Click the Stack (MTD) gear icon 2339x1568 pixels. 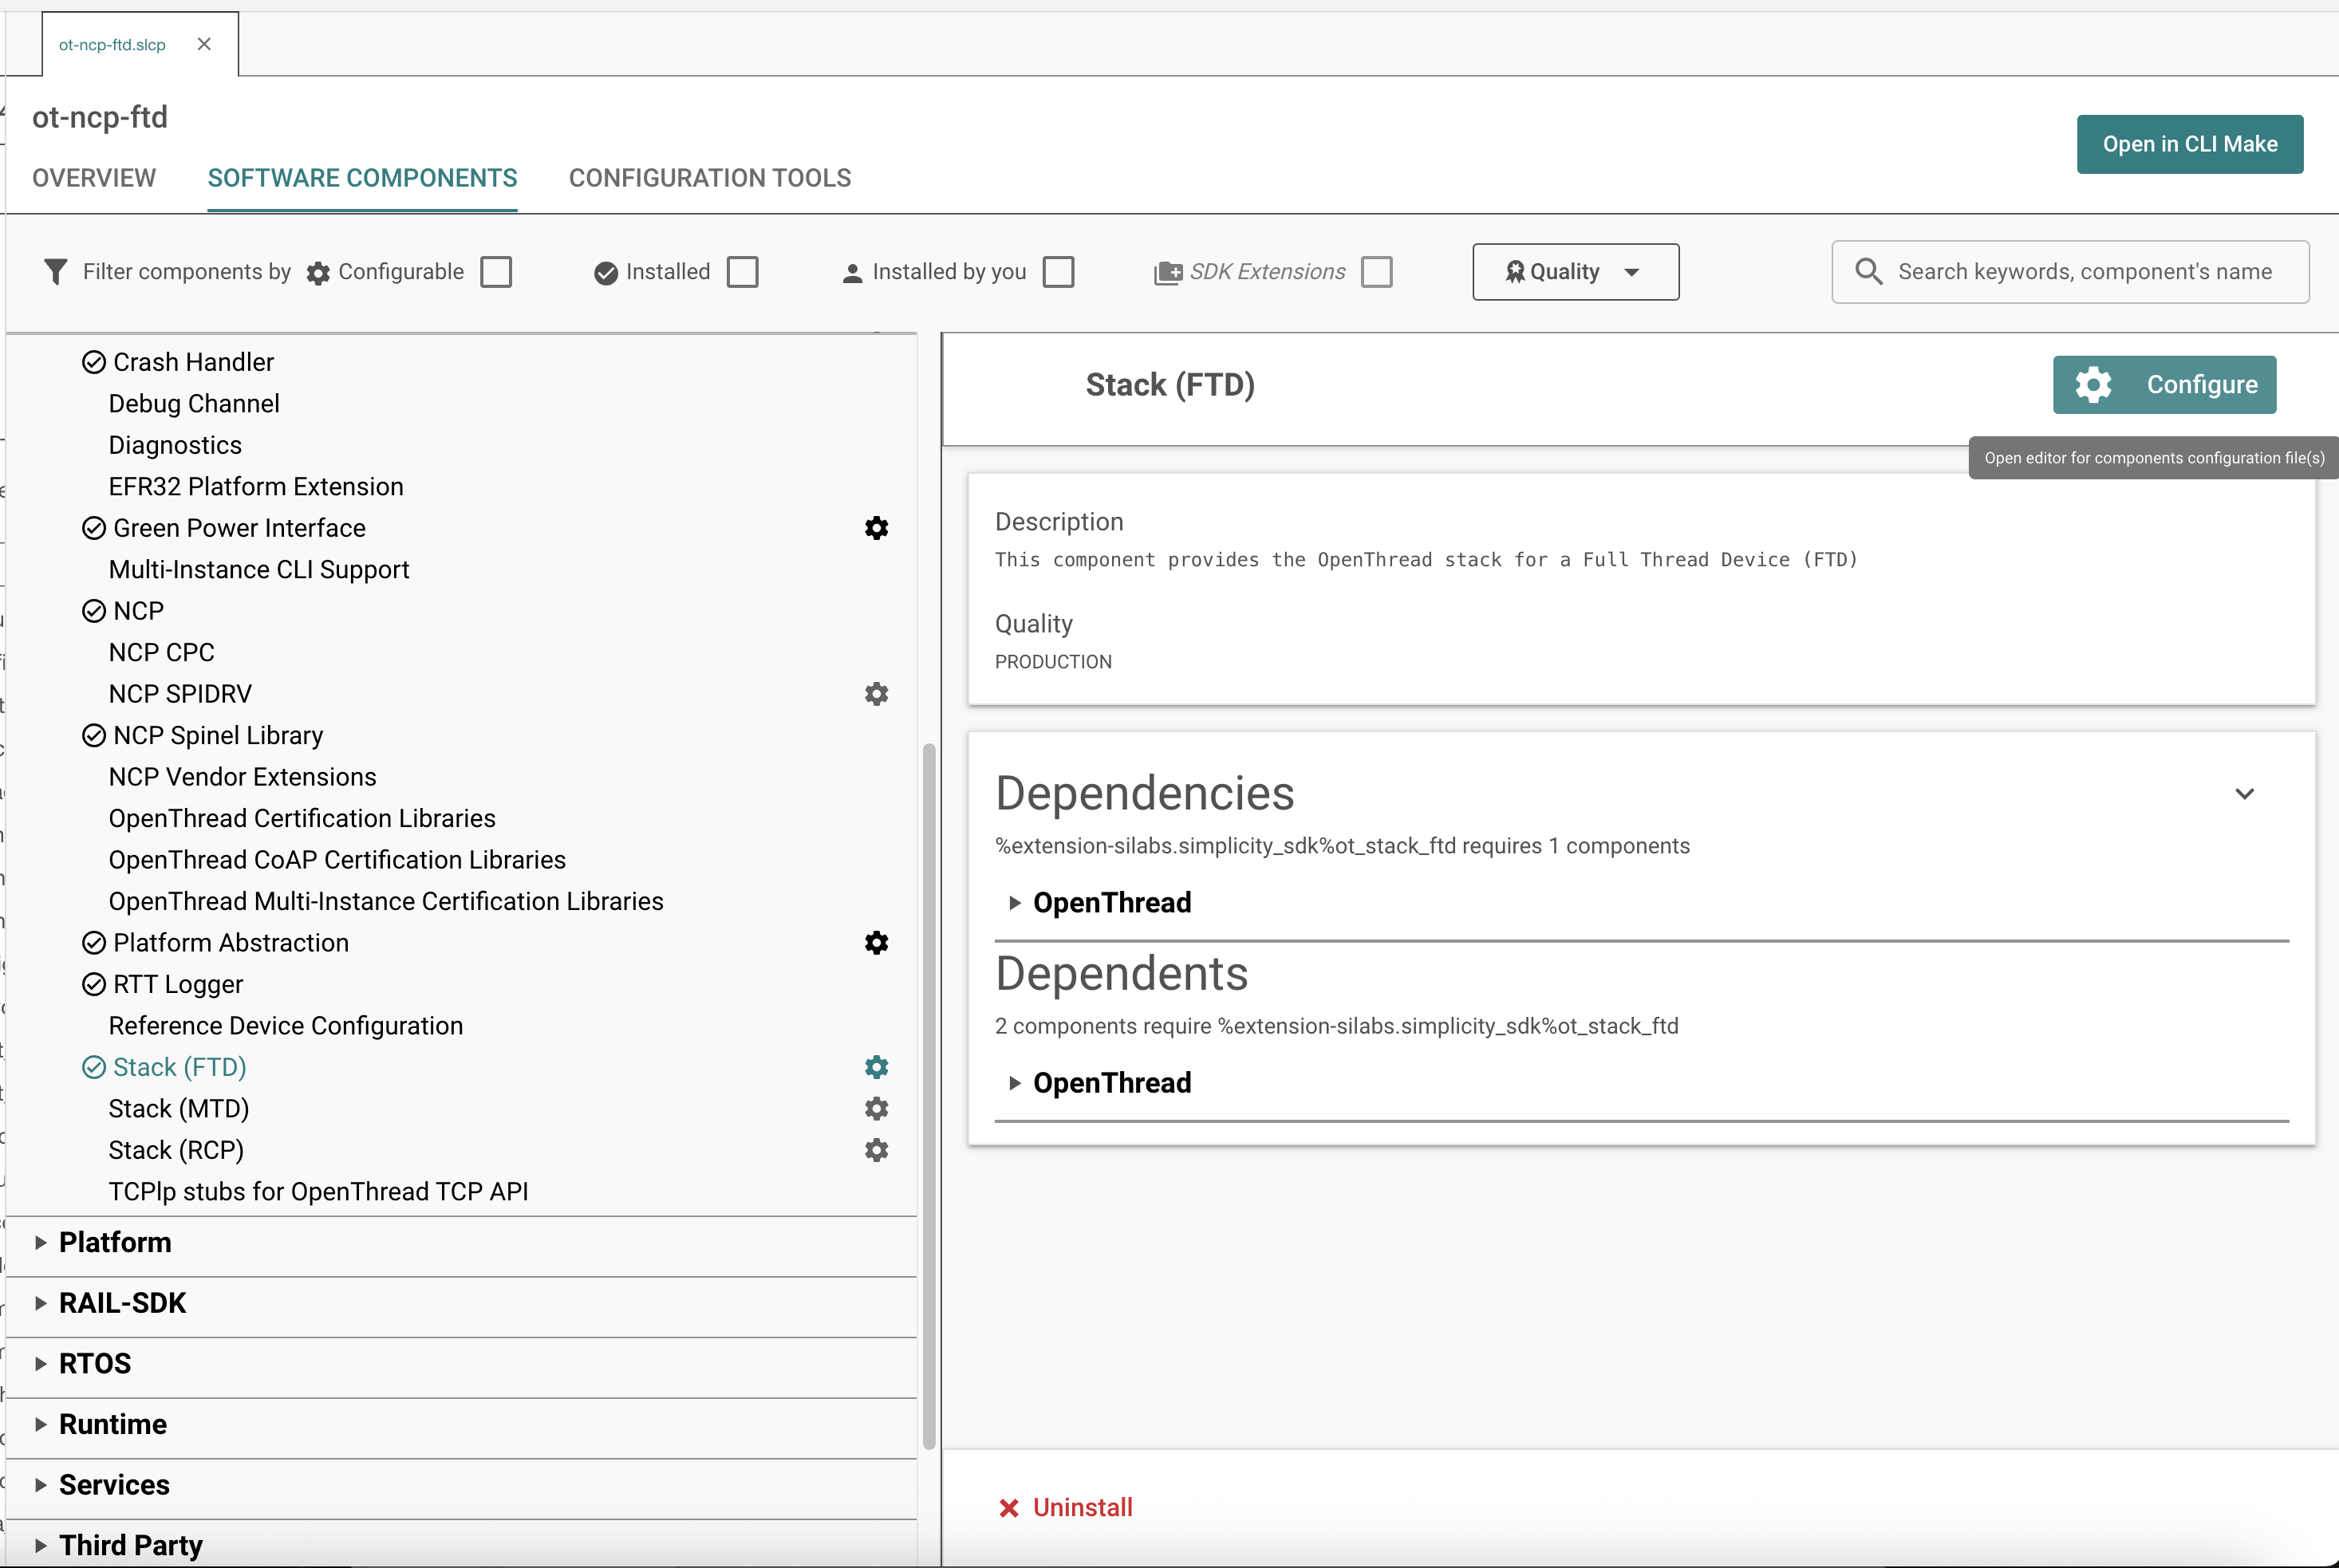(876, 1108)
